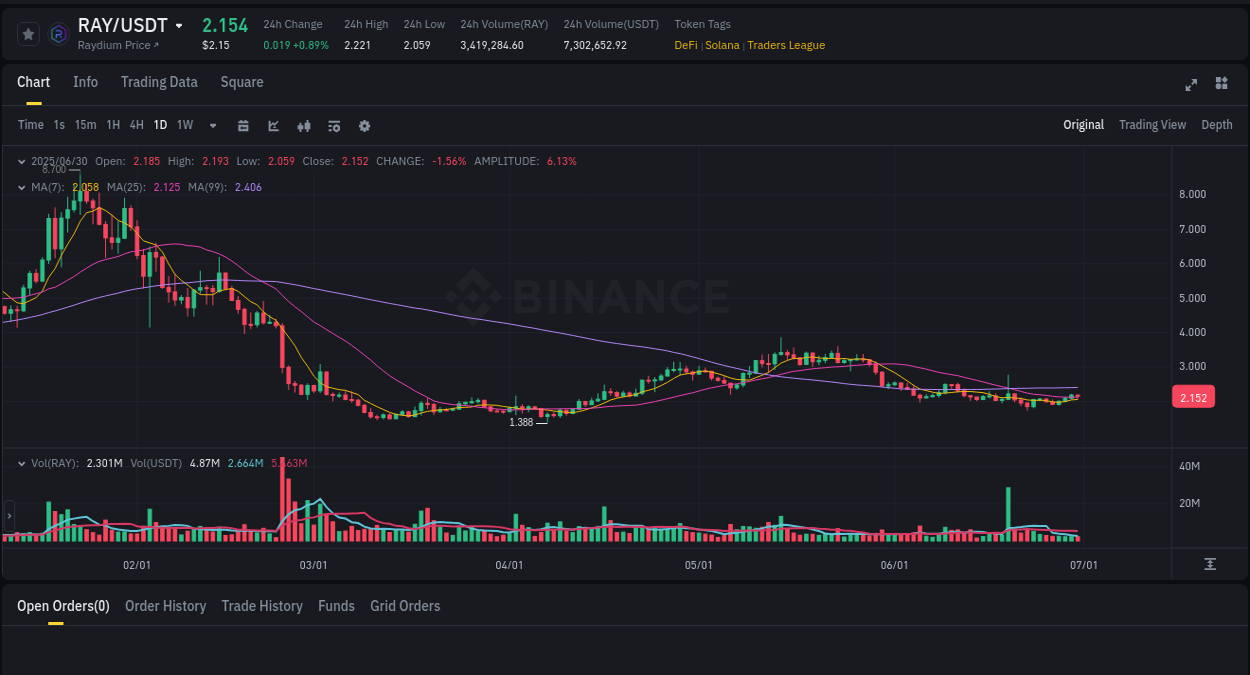The width and height of the screenshot is (1250, 675).
Task: Open the technical indicators icon
Action: (272, 125)
